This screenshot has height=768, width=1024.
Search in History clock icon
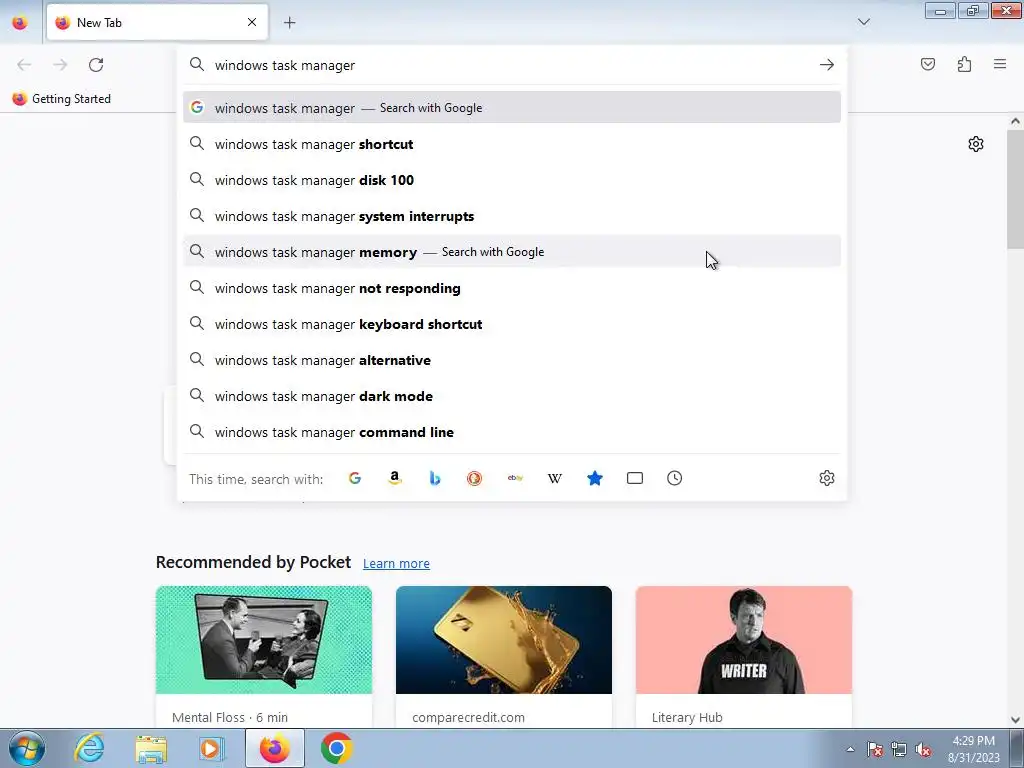coord(675,478)
